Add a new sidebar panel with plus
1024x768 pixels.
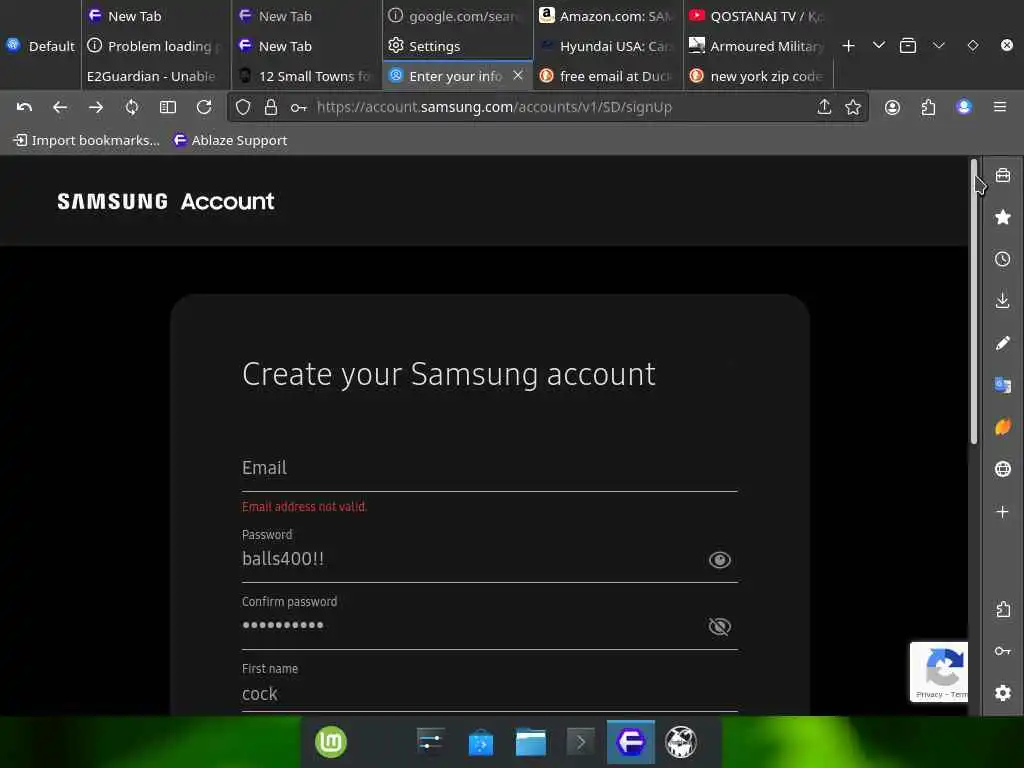pyautogui.click(x=1003, y=511)
